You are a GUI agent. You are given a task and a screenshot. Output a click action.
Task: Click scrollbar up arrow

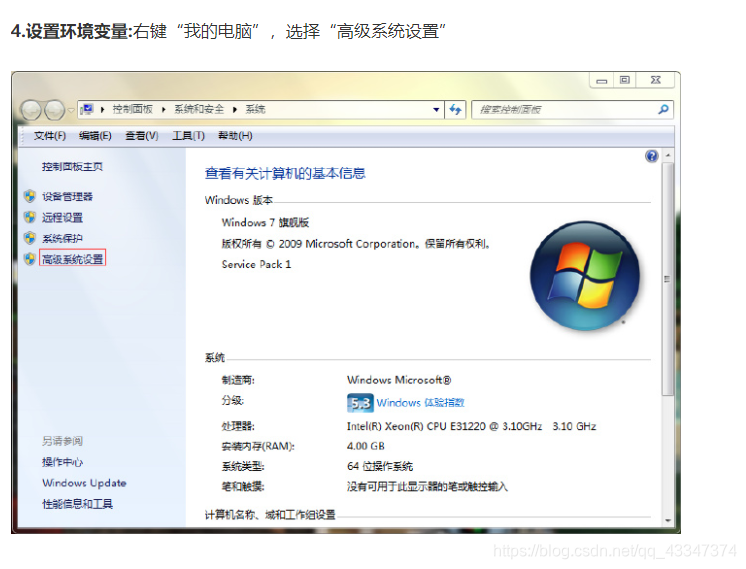coord(668,156)
